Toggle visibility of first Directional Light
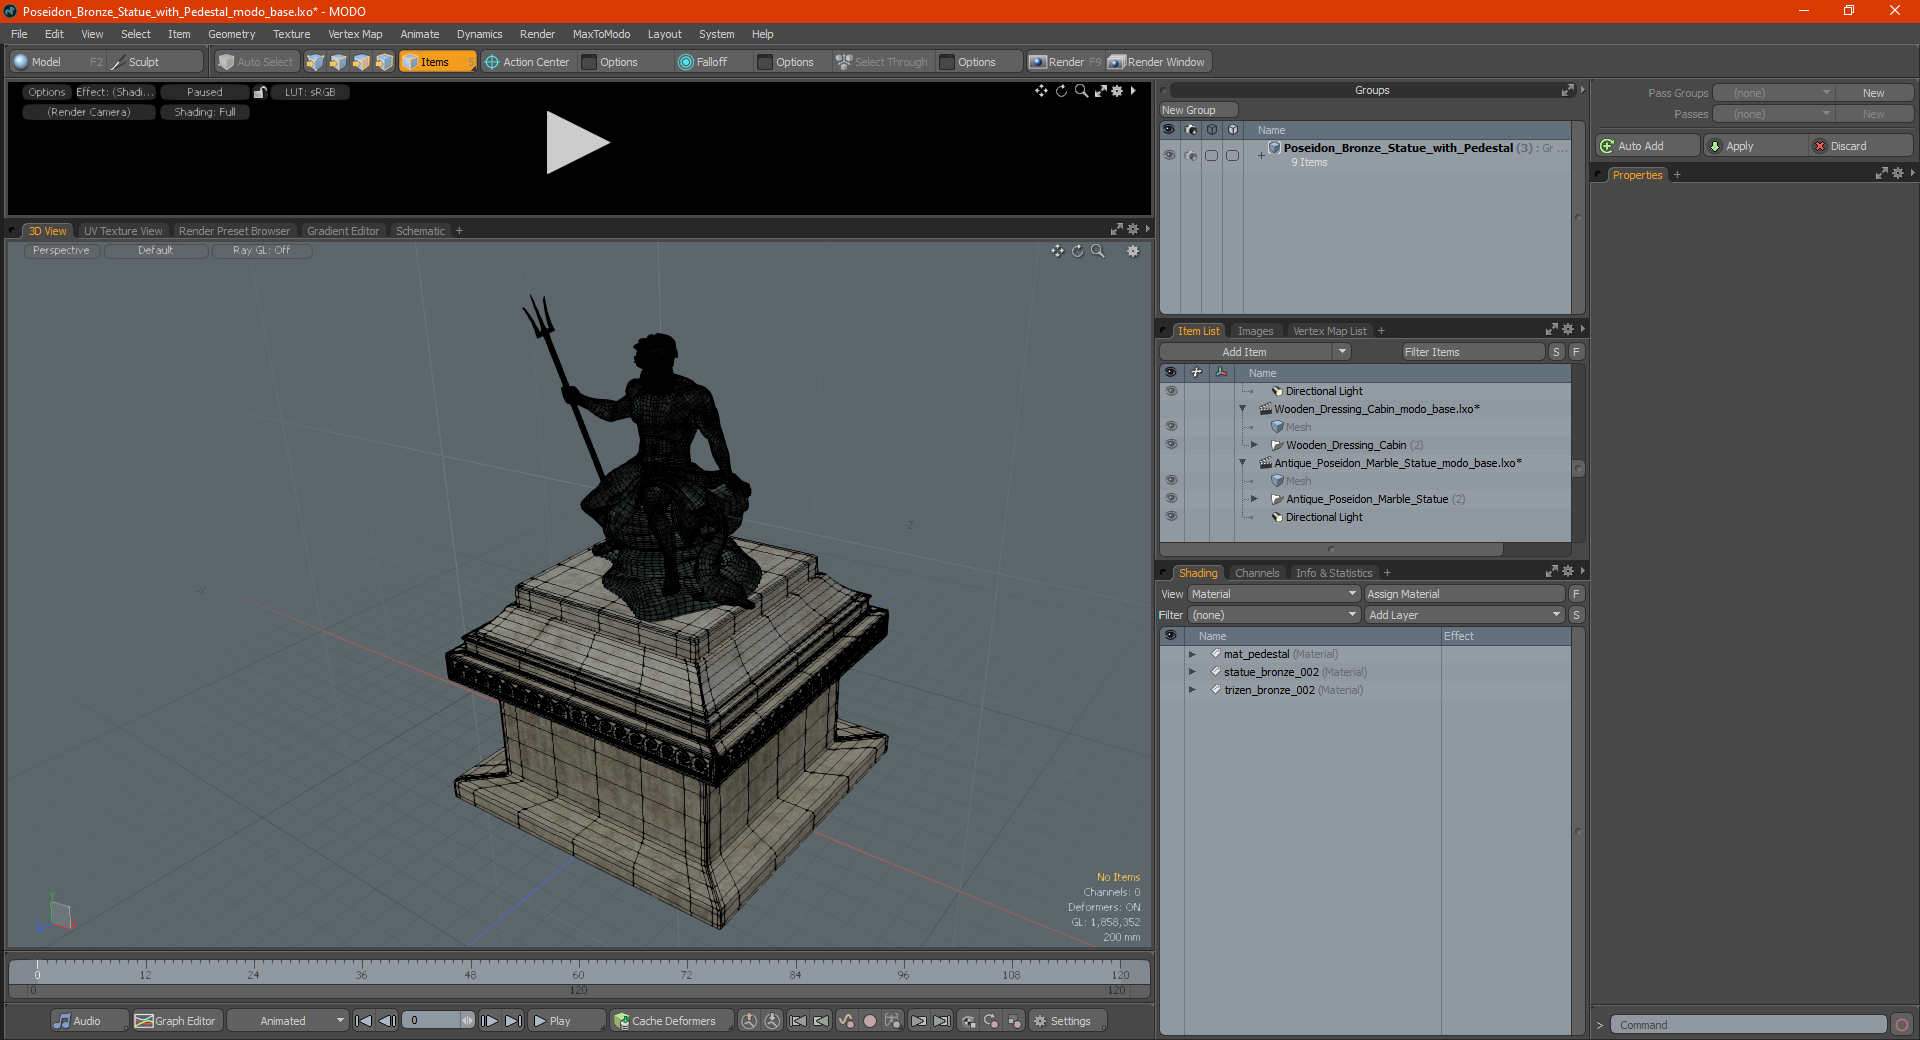The width and height of the screenshot is (1920, 1040). tap(1171, 391)
